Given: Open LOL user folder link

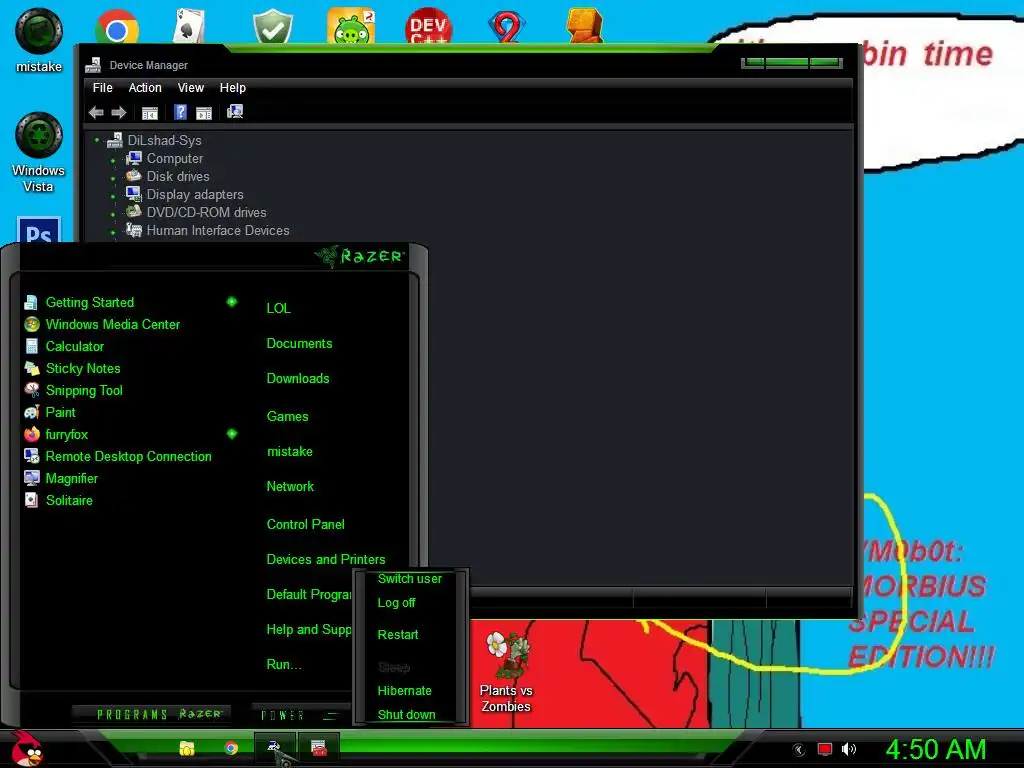Looking at the screenshot, I should pos(278,308).
